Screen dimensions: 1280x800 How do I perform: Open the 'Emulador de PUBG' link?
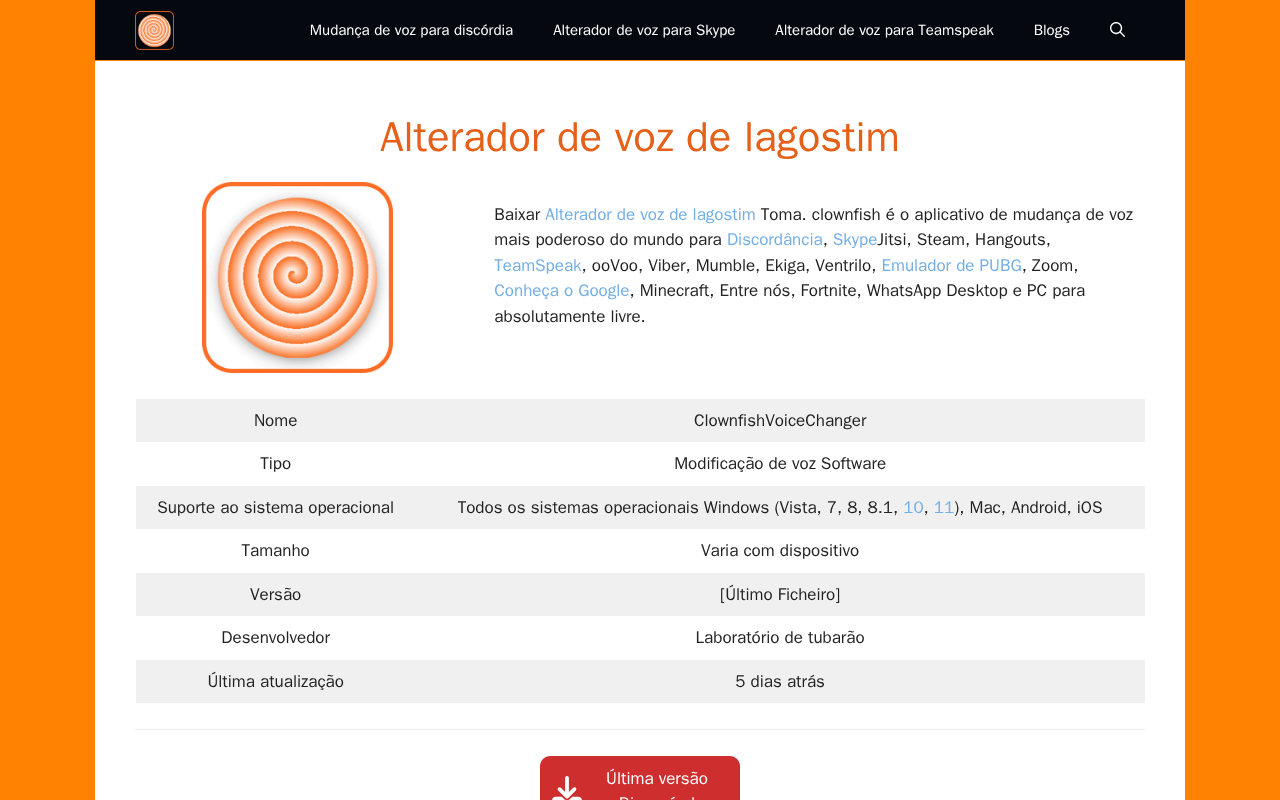click(x=951, y=265)
